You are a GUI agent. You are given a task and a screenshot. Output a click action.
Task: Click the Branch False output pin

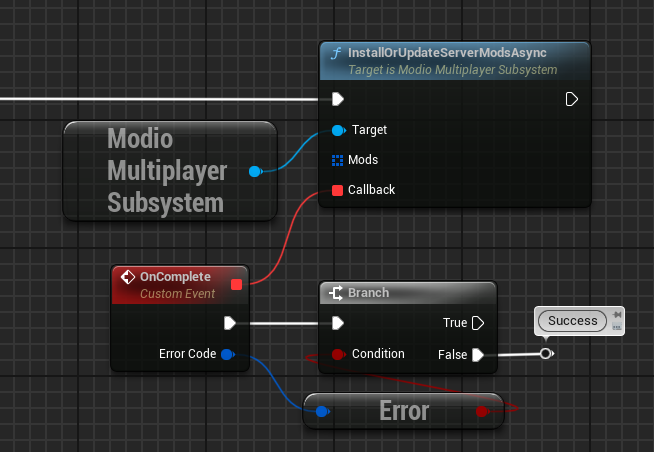pos(478,355)
